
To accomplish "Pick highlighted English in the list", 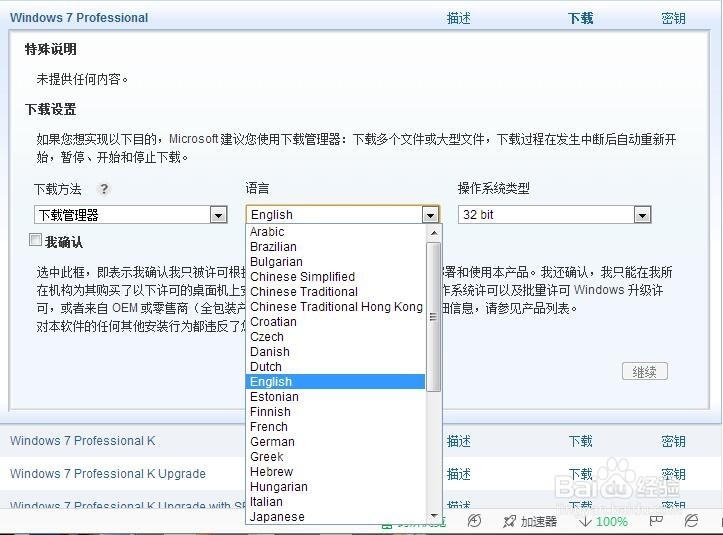I will coord(335,381).
